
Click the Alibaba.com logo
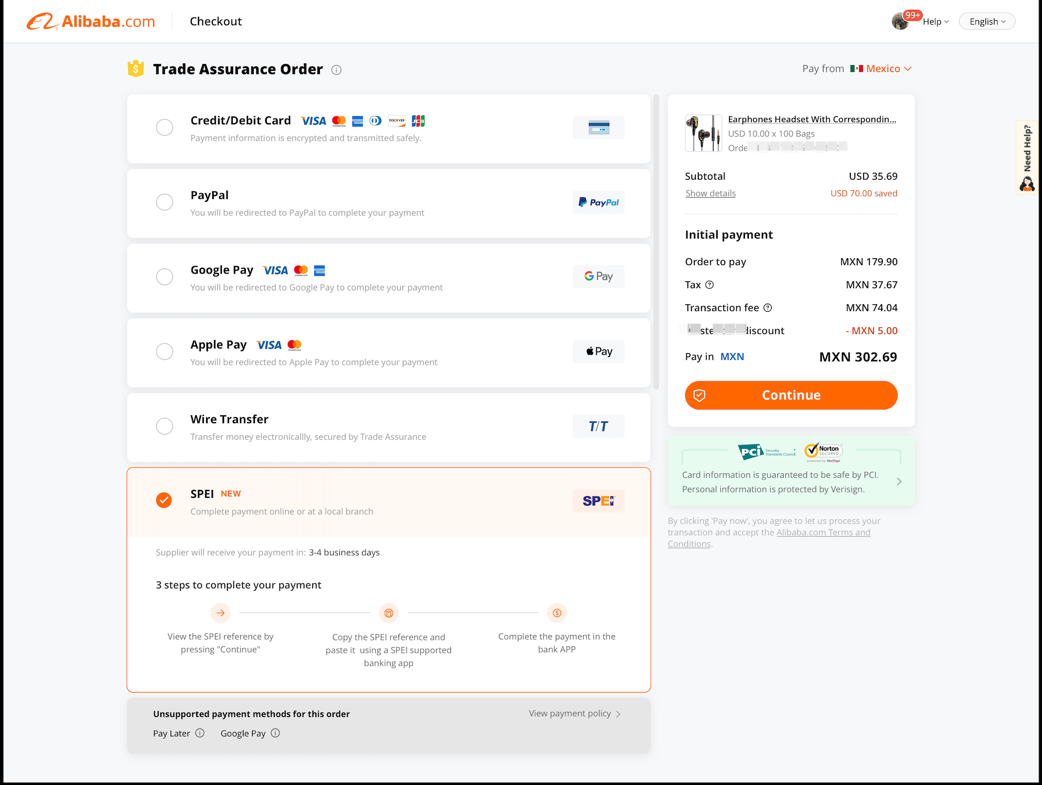(x=91, y=21)
